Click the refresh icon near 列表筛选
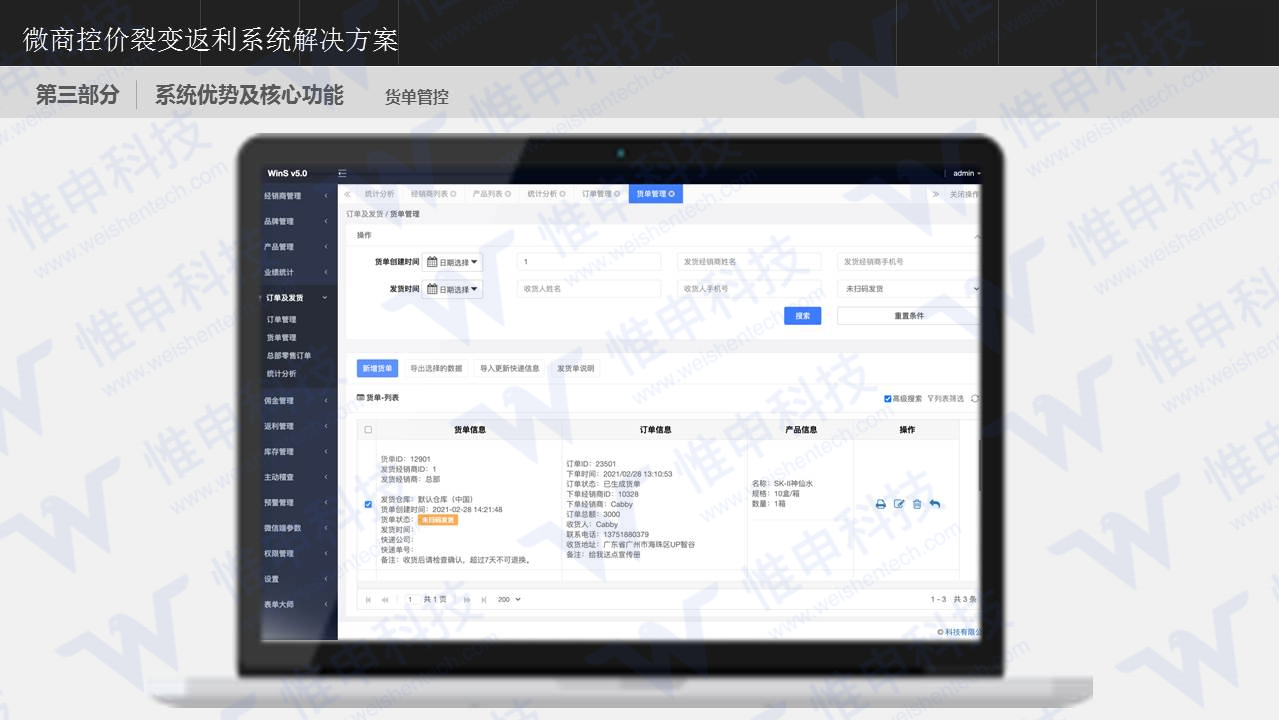The width and height of the screenshot is (1279, 720). [x=973, y=399]
